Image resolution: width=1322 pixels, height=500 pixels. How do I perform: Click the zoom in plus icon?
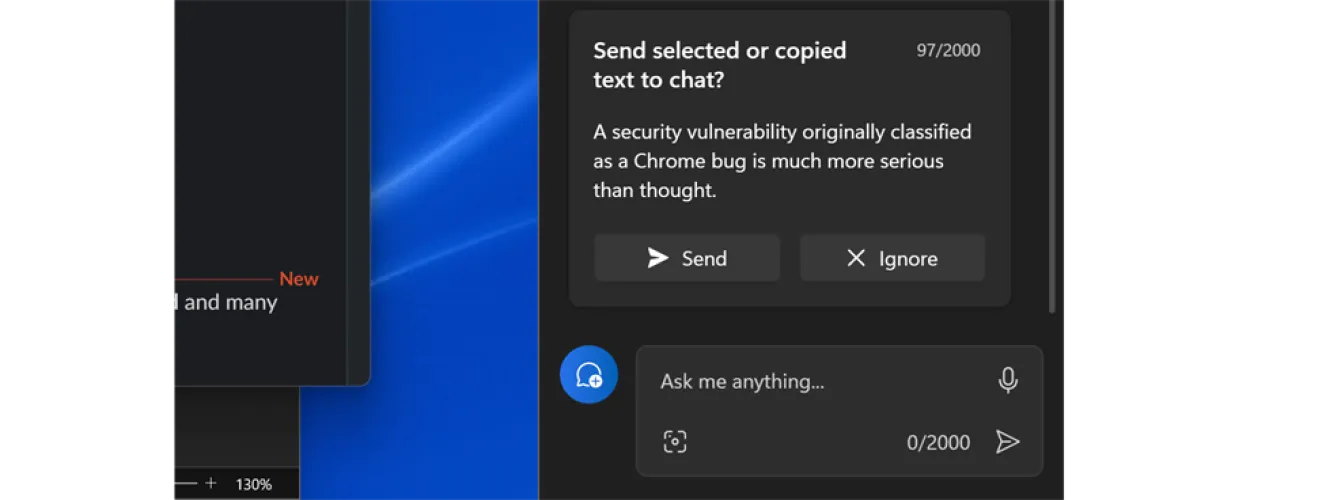point(210,483)
